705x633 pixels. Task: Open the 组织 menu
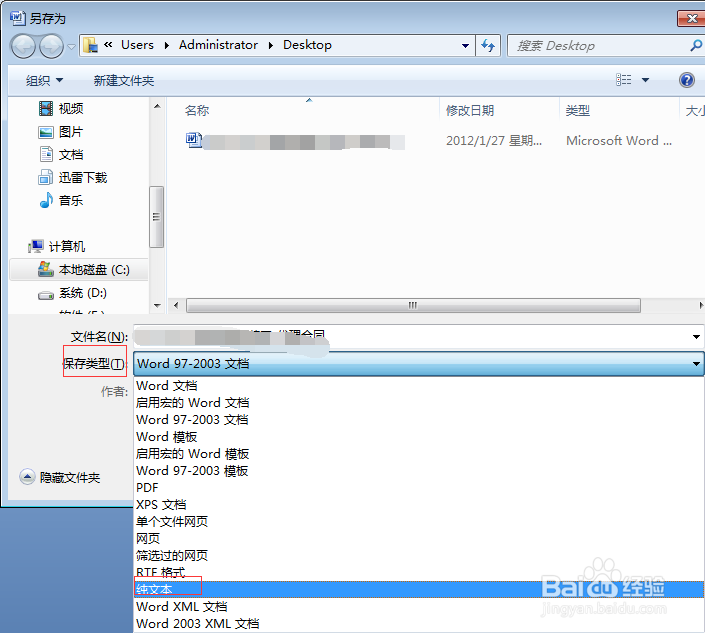coord(44,80)
